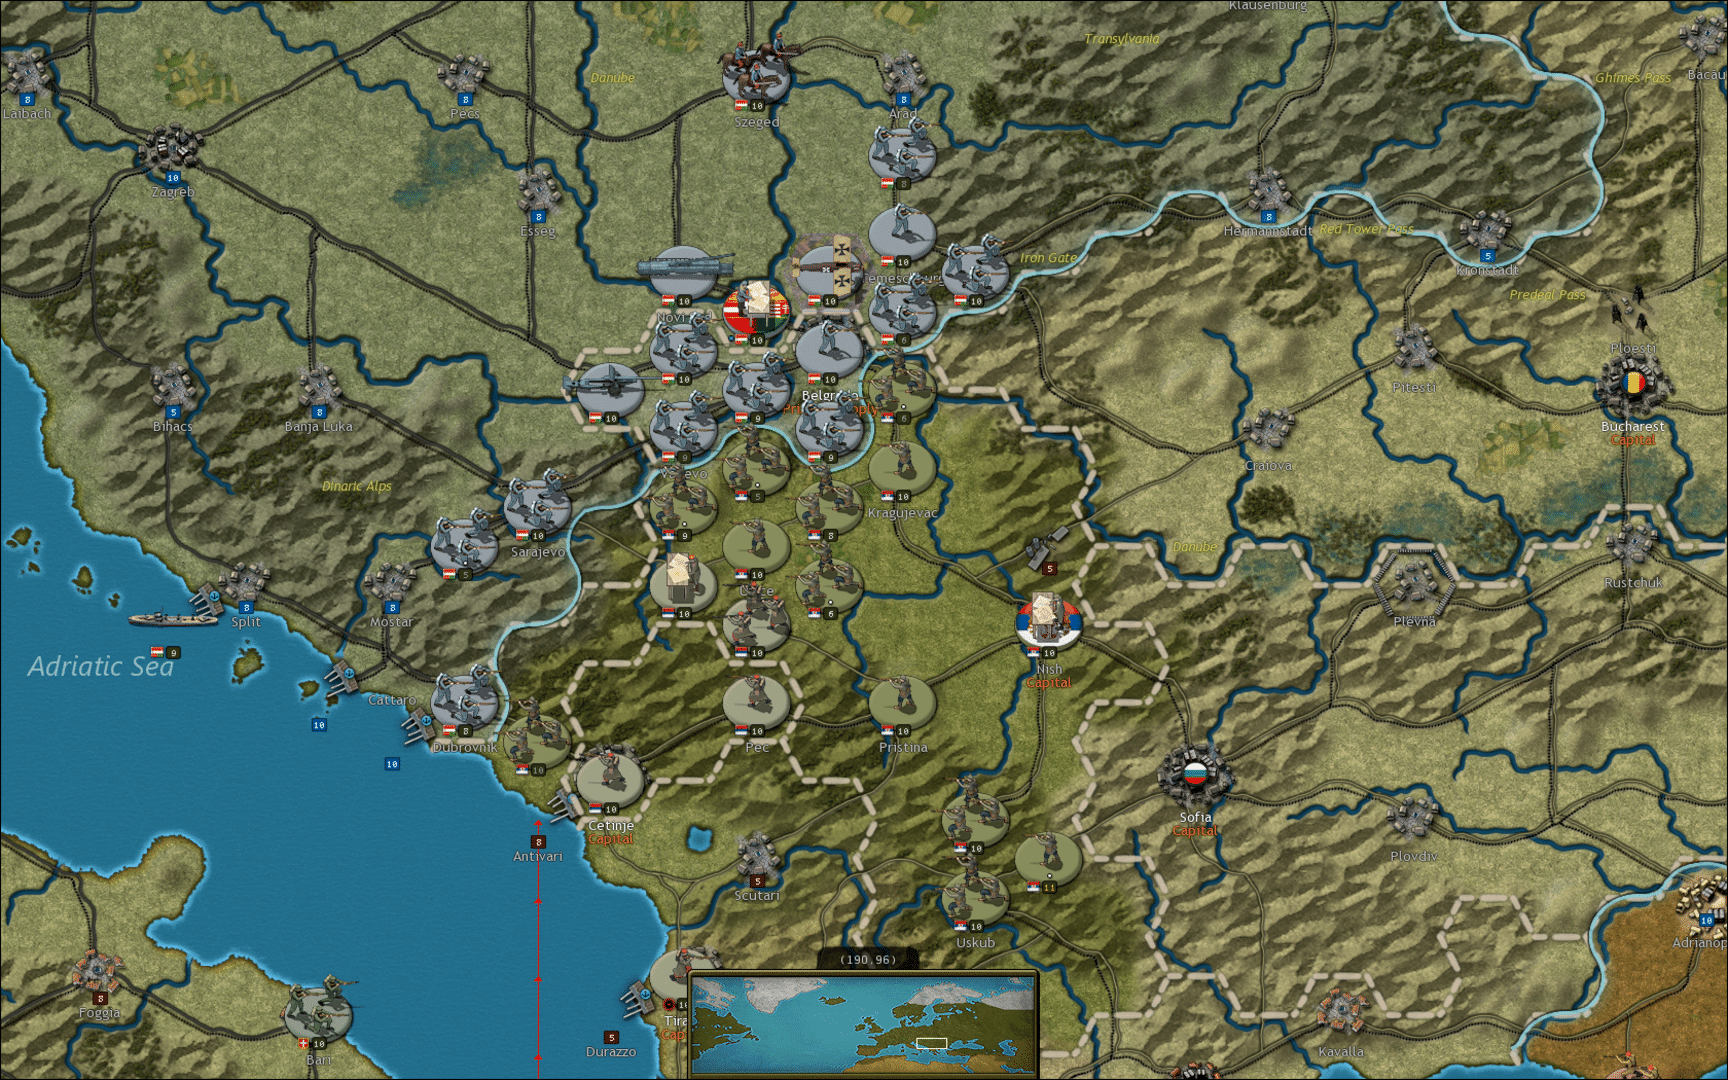Click the Pitesti town icon
This screenshot has width=1728, height=1080.
click(x=1414, y=349)
